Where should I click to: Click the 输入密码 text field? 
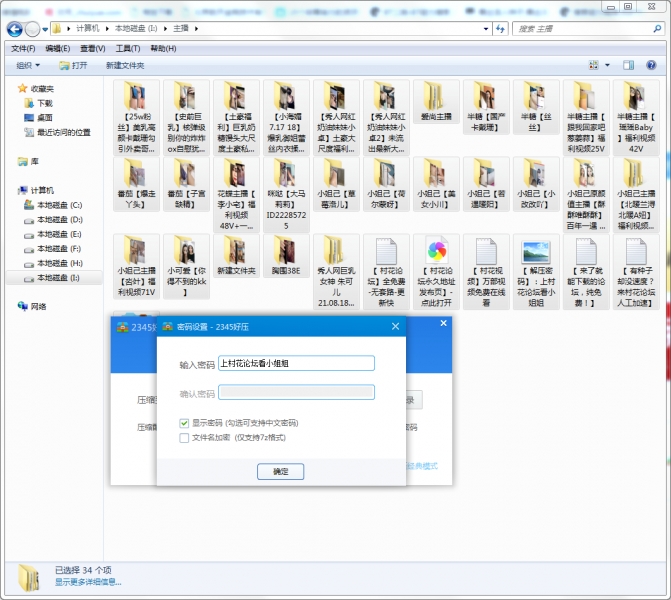coord(296,364)
